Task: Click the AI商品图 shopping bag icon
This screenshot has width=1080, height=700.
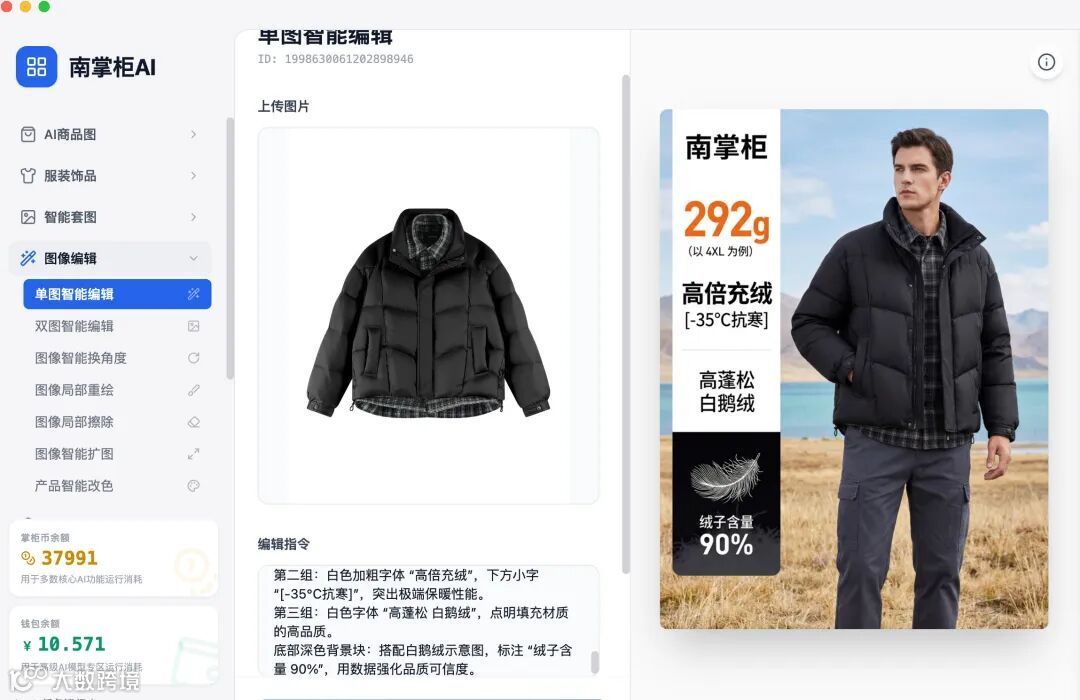Action: pos(28,134)
